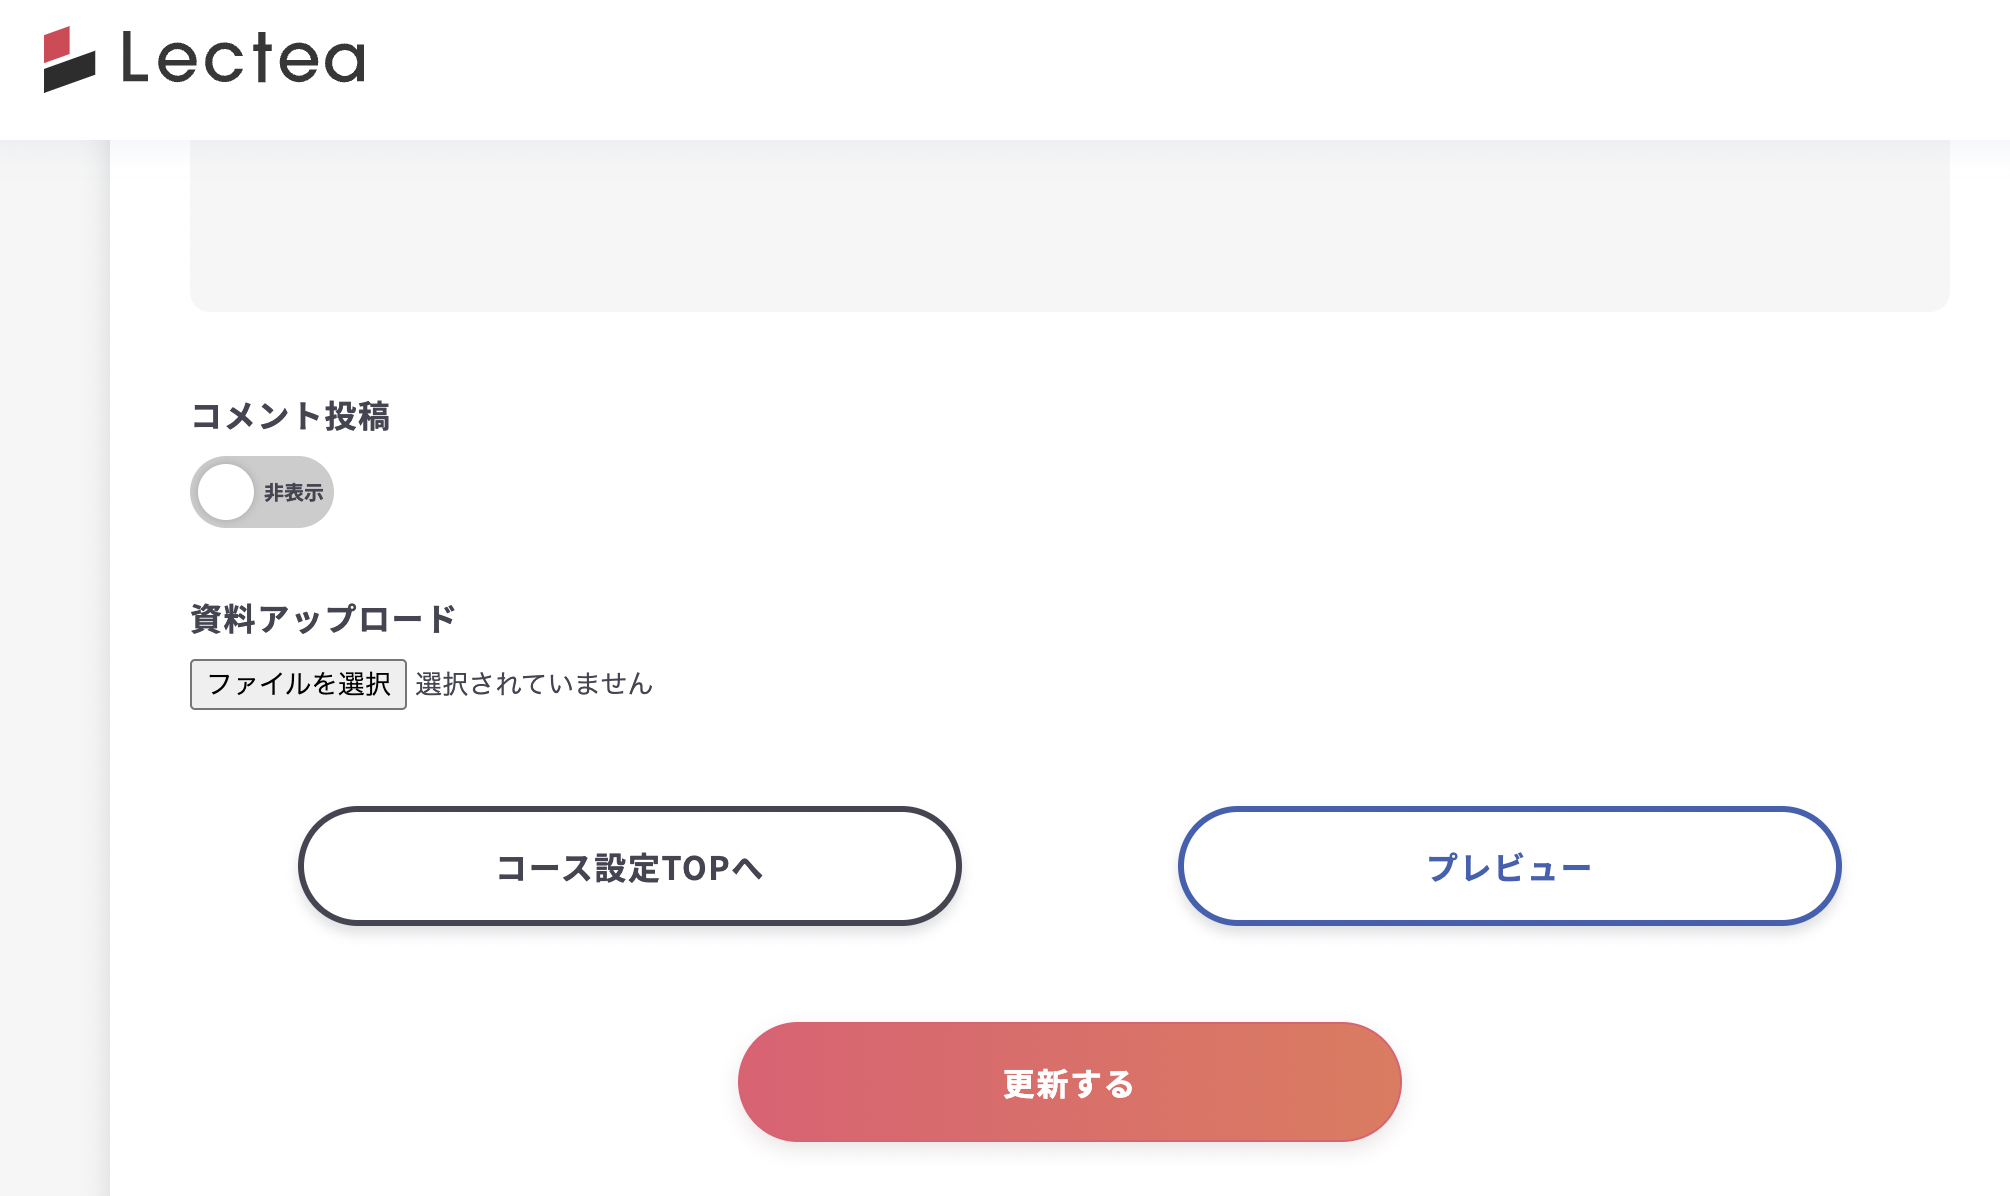Click the TOP text in the course settings button
This screenshot has height=1196, width=2010.
[696, 868]
